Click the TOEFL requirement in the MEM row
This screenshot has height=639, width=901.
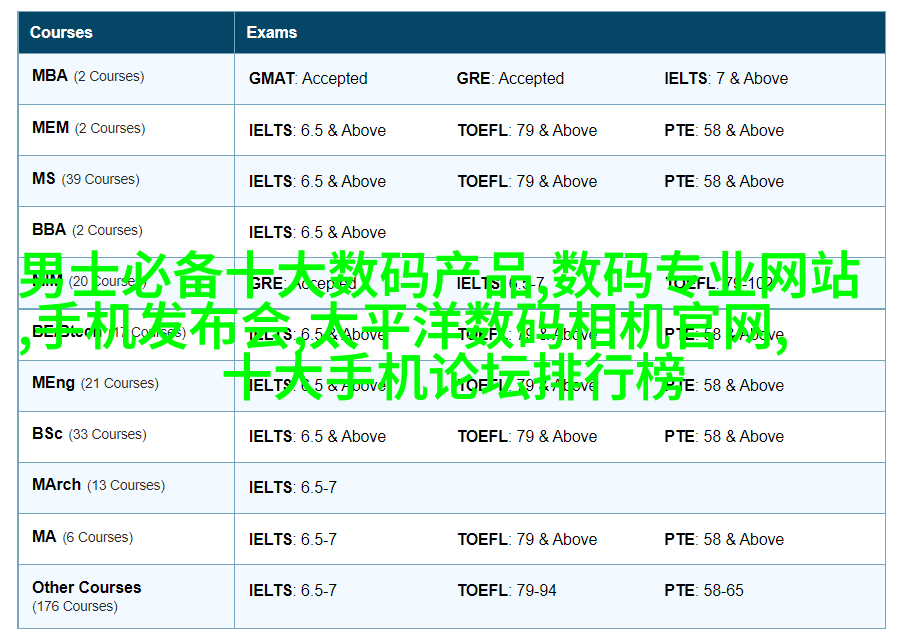point(527,130)
